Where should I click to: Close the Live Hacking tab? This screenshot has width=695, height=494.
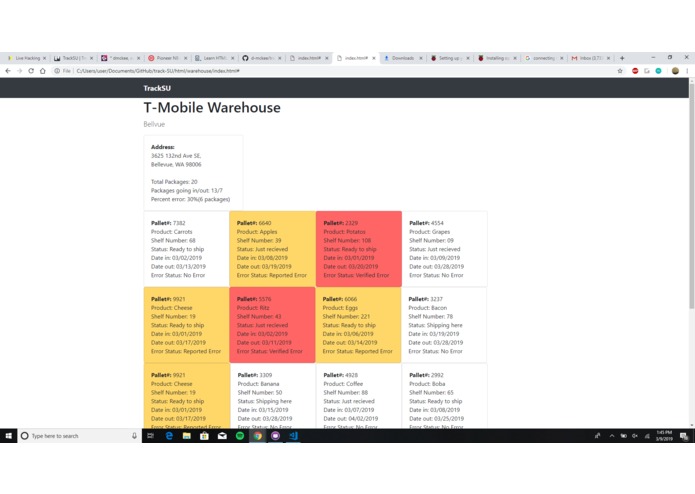pos(44,58)
